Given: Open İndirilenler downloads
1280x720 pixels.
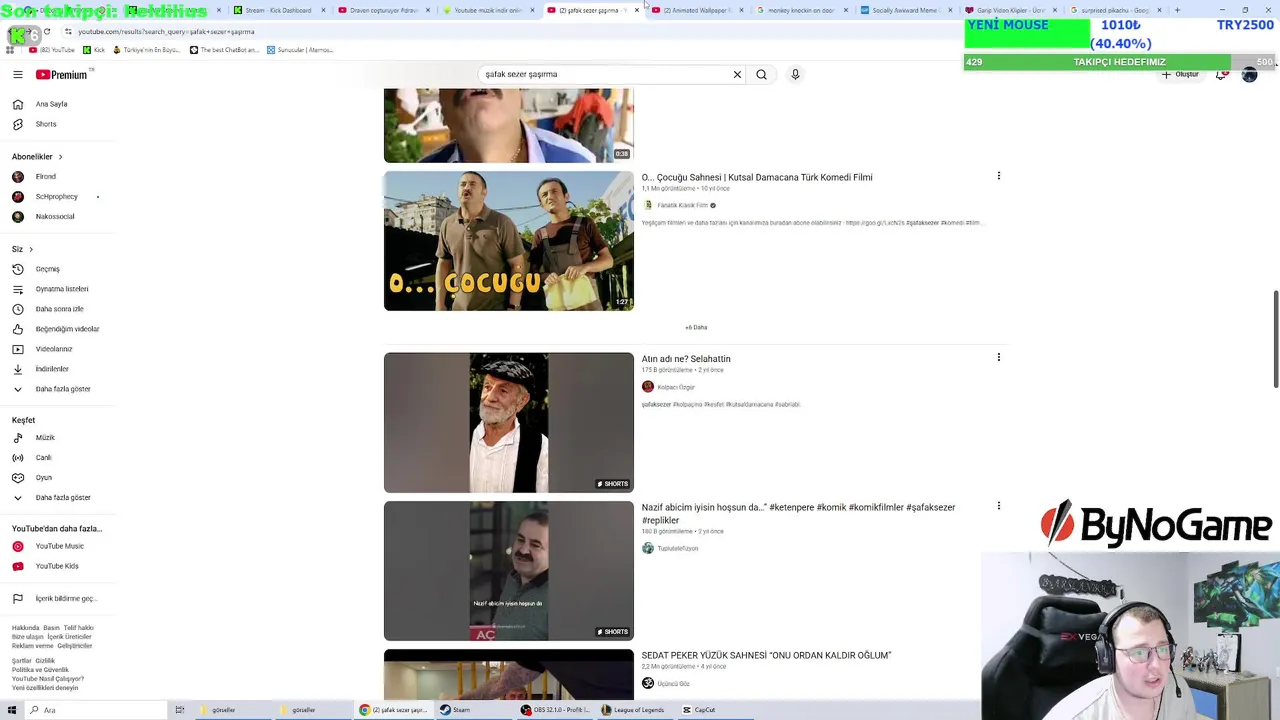Looking at the screenshot, I should (x=52, y=369).
